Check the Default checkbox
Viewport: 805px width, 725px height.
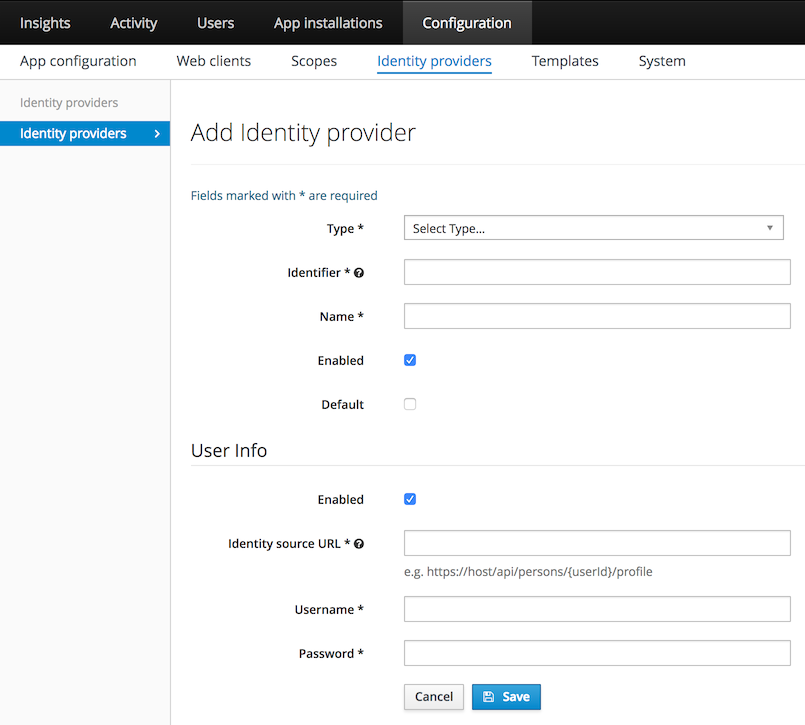click(x=410, y=404)
